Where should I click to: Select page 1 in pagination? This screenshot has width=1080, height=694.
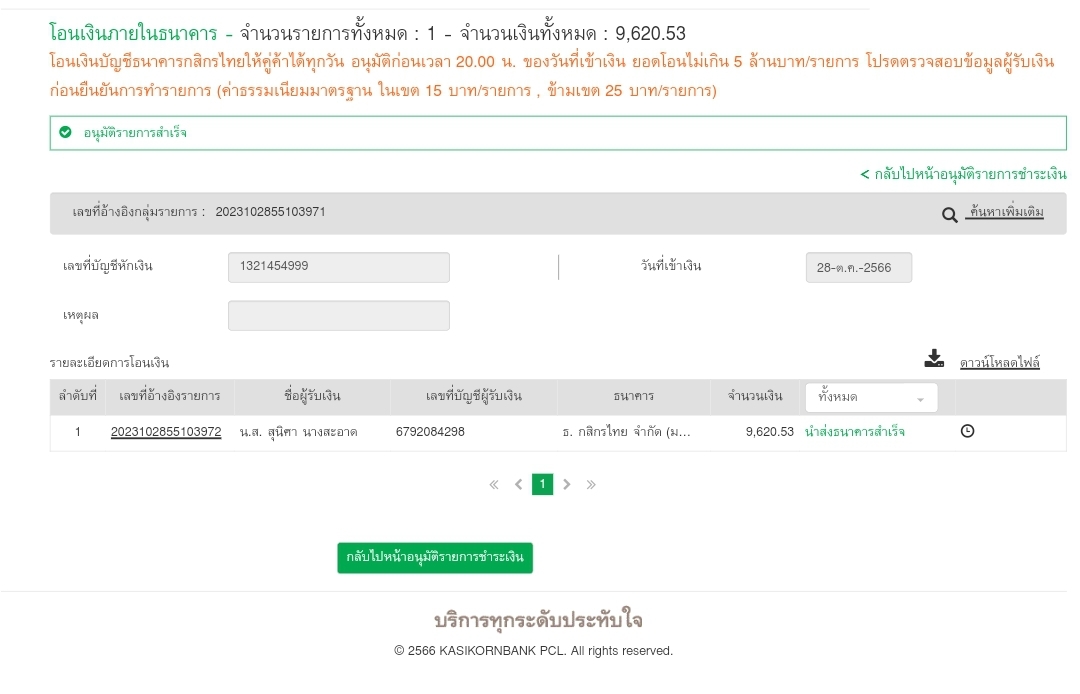click(x=542, y=485)
